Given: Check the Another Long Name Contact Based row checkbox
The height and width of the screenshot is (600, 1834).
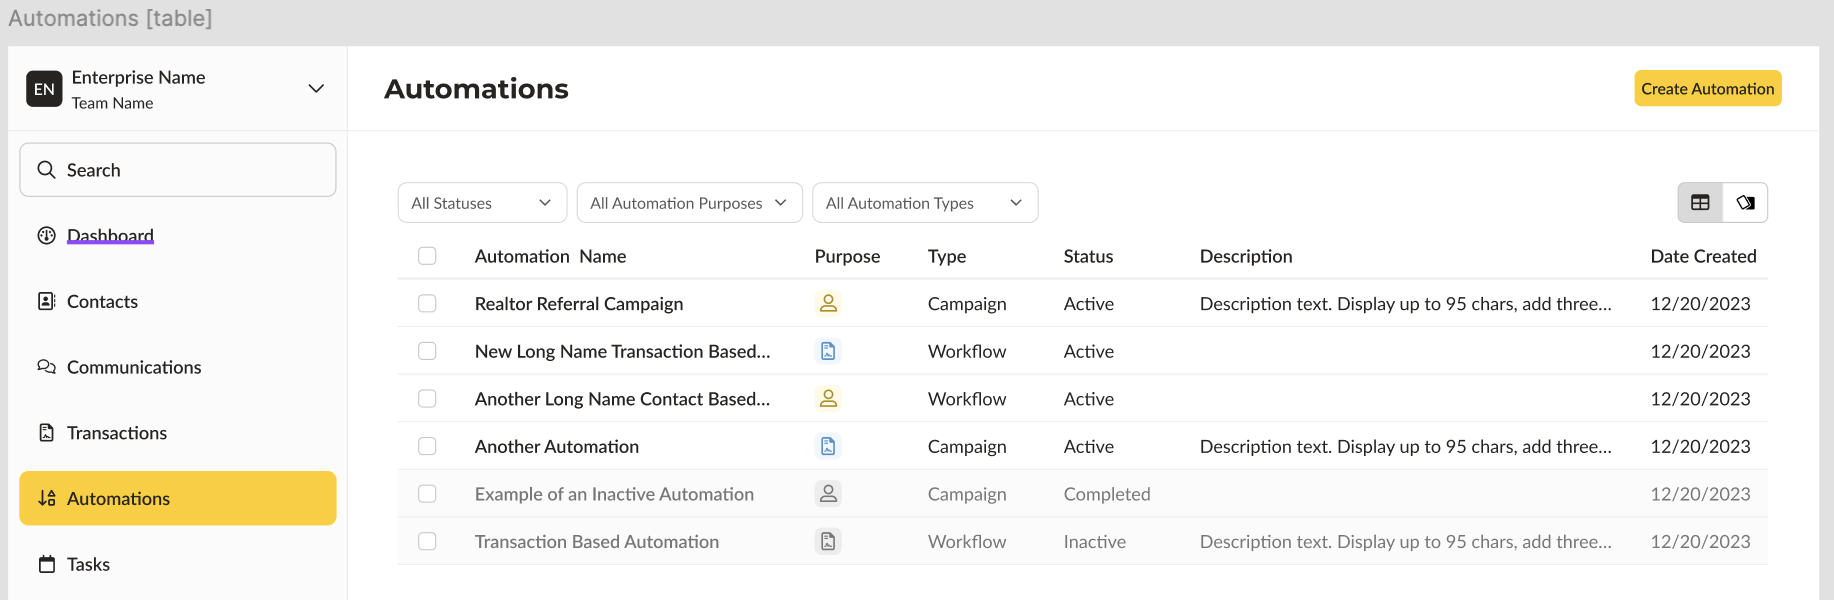Looking at the screenshot, I should (x=427, y=398).
